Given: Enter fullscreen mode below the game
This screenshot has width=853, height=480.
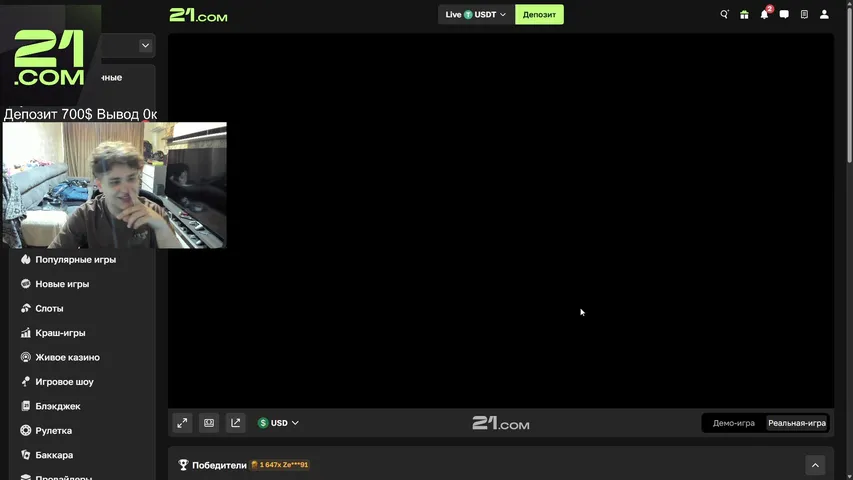Looking at the screenshot, I should pos(182,423).
